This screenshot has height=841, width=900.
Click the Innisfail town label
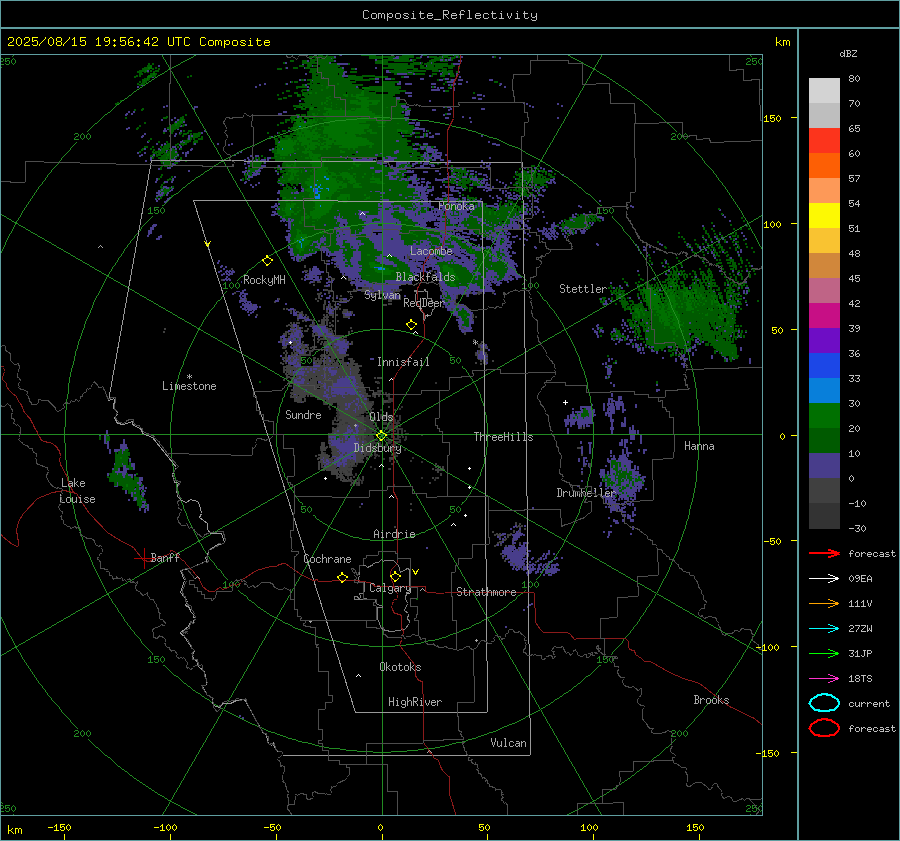pos(403,362)
